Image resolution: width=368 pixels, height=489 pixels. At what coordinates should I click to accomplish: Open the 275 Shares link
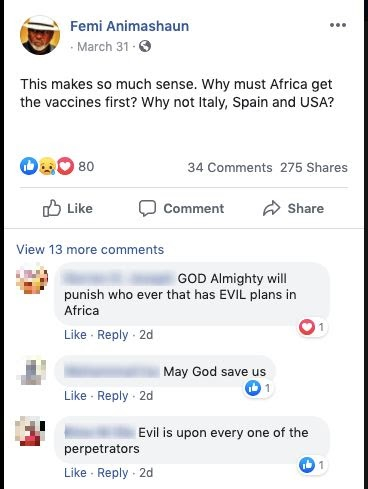click(314, 167)
